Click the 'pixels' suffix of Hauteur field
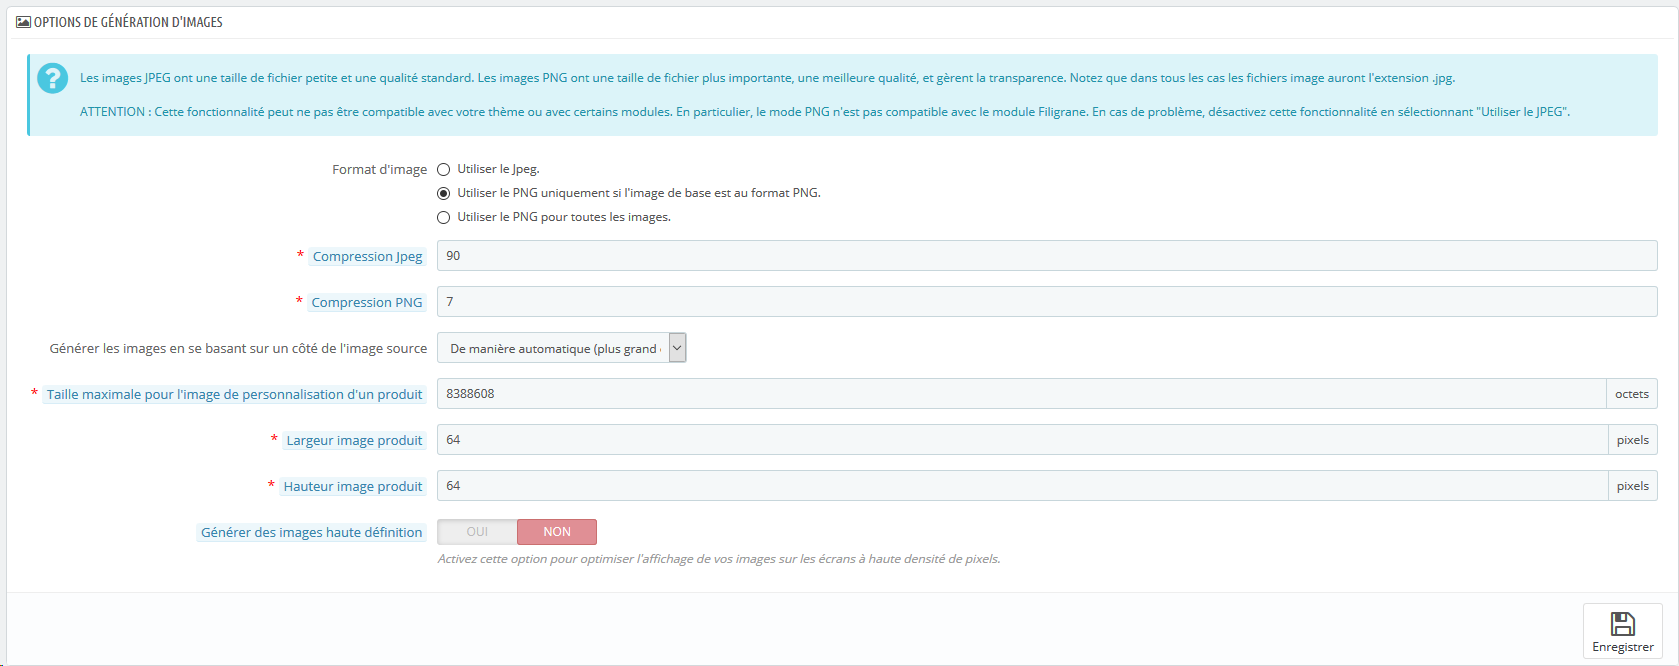Viewport: 1679px width, 666px height. (1633, 486)
